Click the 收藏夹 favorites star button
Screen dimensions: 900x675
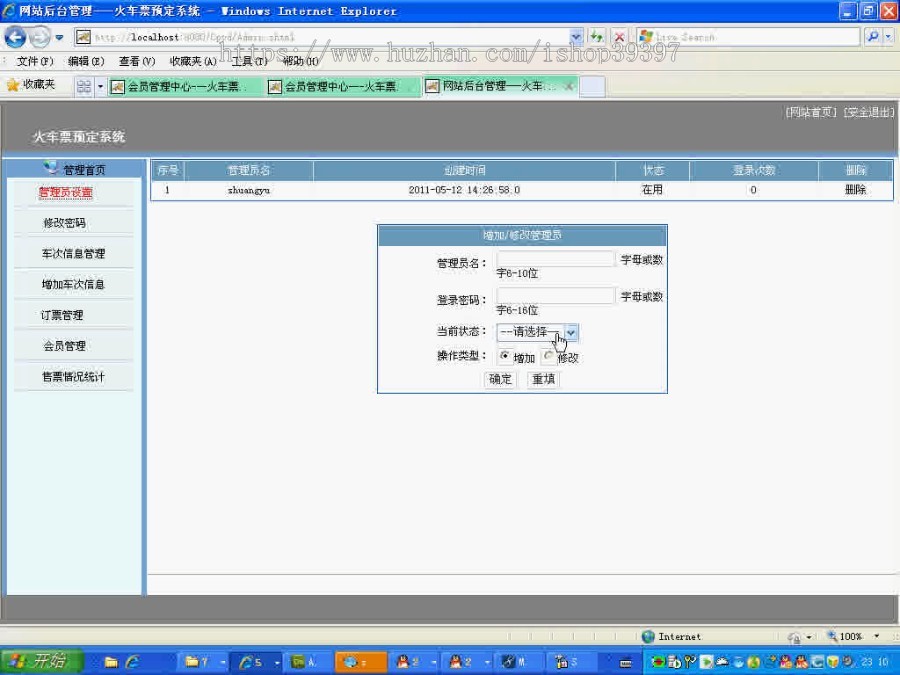(31, 85)
